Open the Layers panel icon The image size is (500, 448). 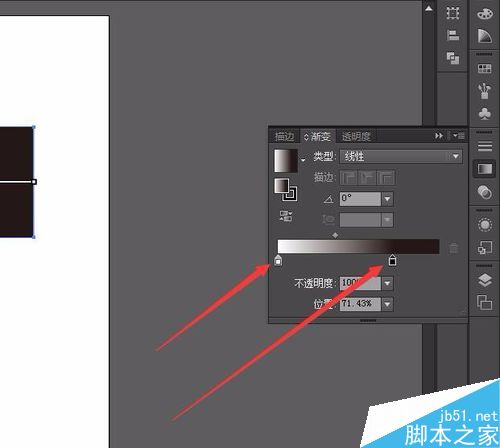coord(485,280)
